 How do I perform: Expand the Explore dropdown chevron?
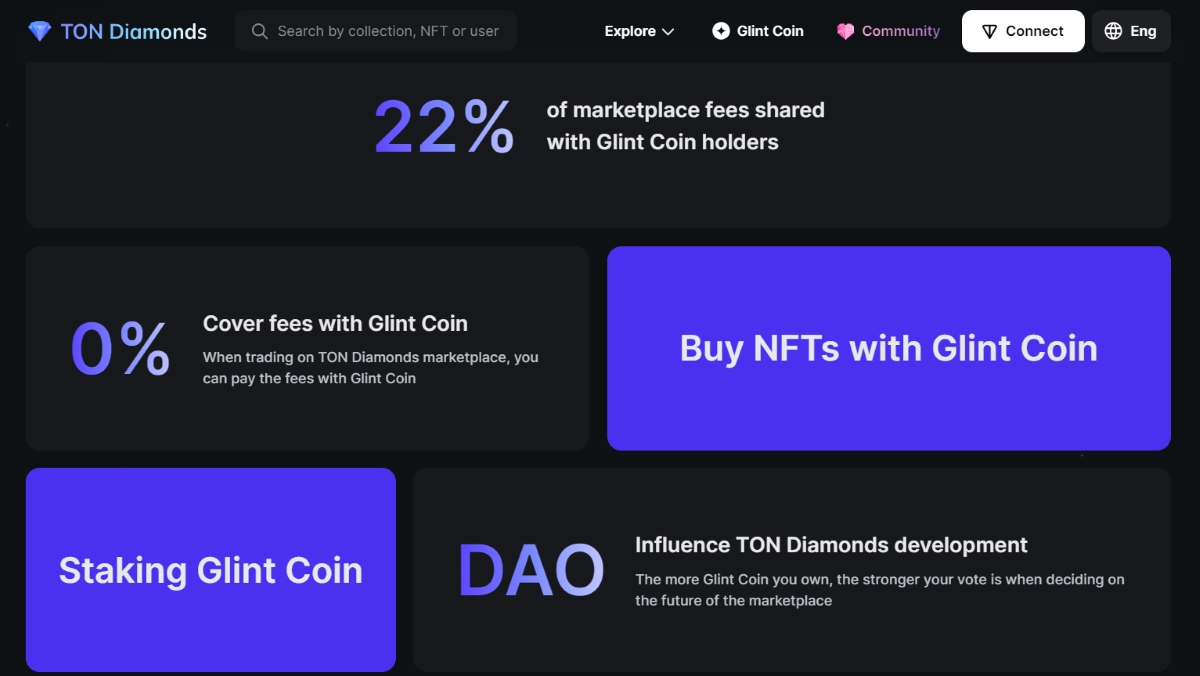coord(668,32)
